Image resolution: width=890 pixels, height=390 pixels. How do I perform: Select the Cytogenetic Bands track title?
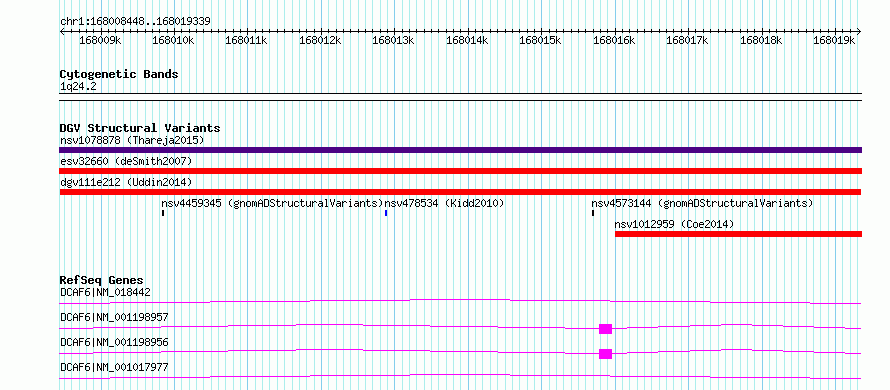point(119,74)
